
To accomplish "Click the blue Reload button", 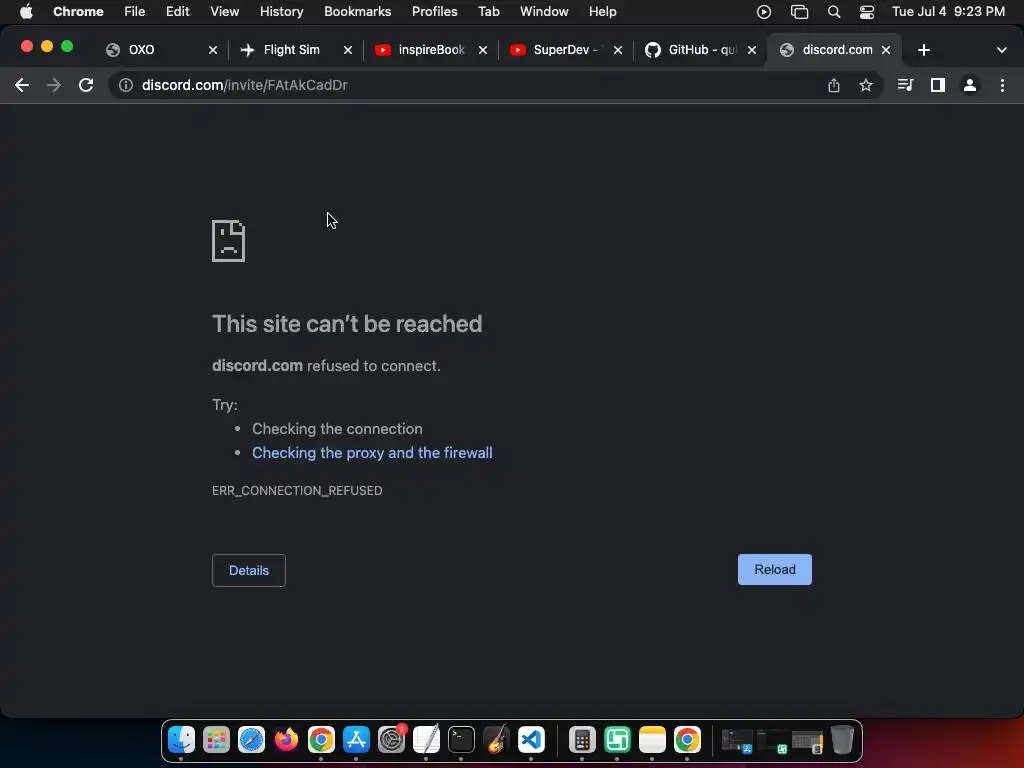I will pos(775,569).
